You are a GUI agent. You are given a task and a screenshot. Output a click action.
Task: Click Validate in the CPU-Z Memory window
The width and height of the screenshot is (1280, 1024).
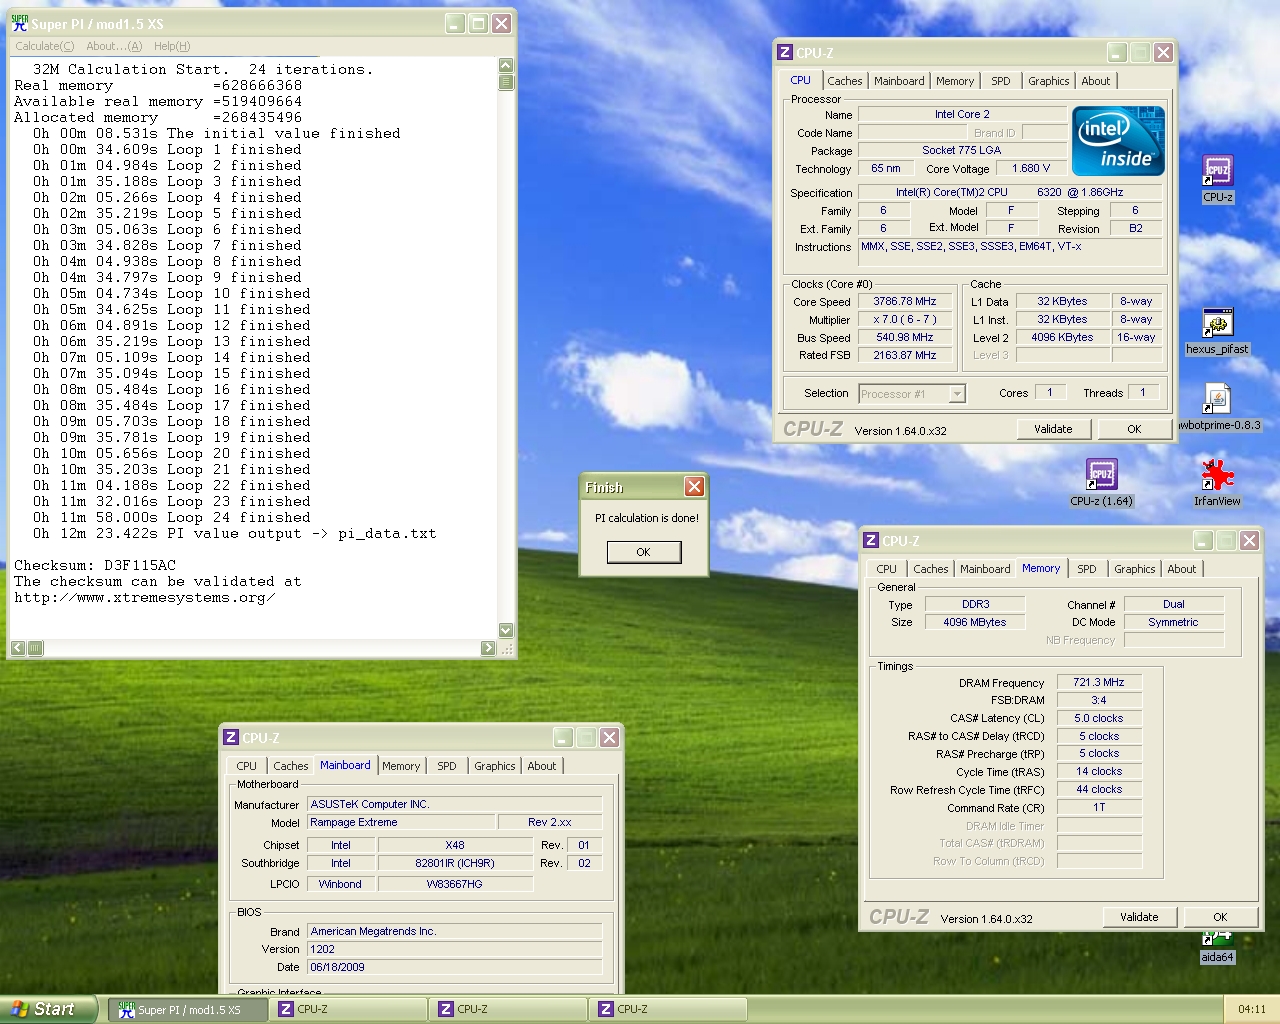(x=1139, y=917)
